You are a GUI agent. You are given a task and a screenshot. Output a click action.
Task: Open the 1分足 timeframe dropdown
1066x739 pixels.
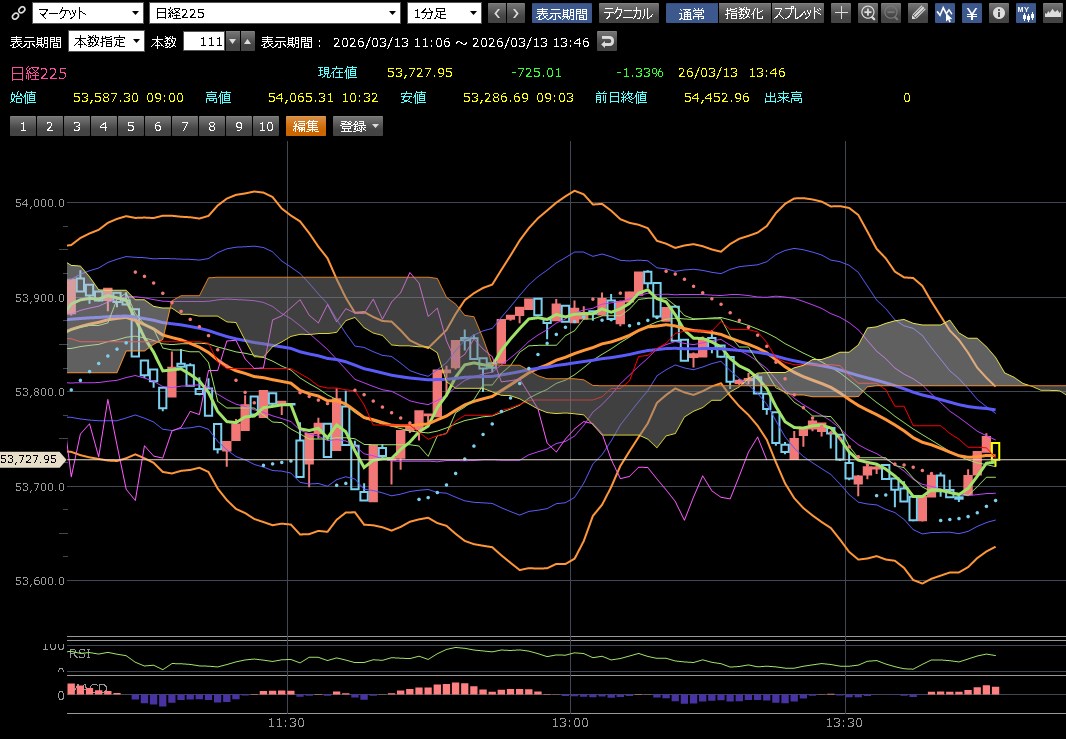coord(444,13)
